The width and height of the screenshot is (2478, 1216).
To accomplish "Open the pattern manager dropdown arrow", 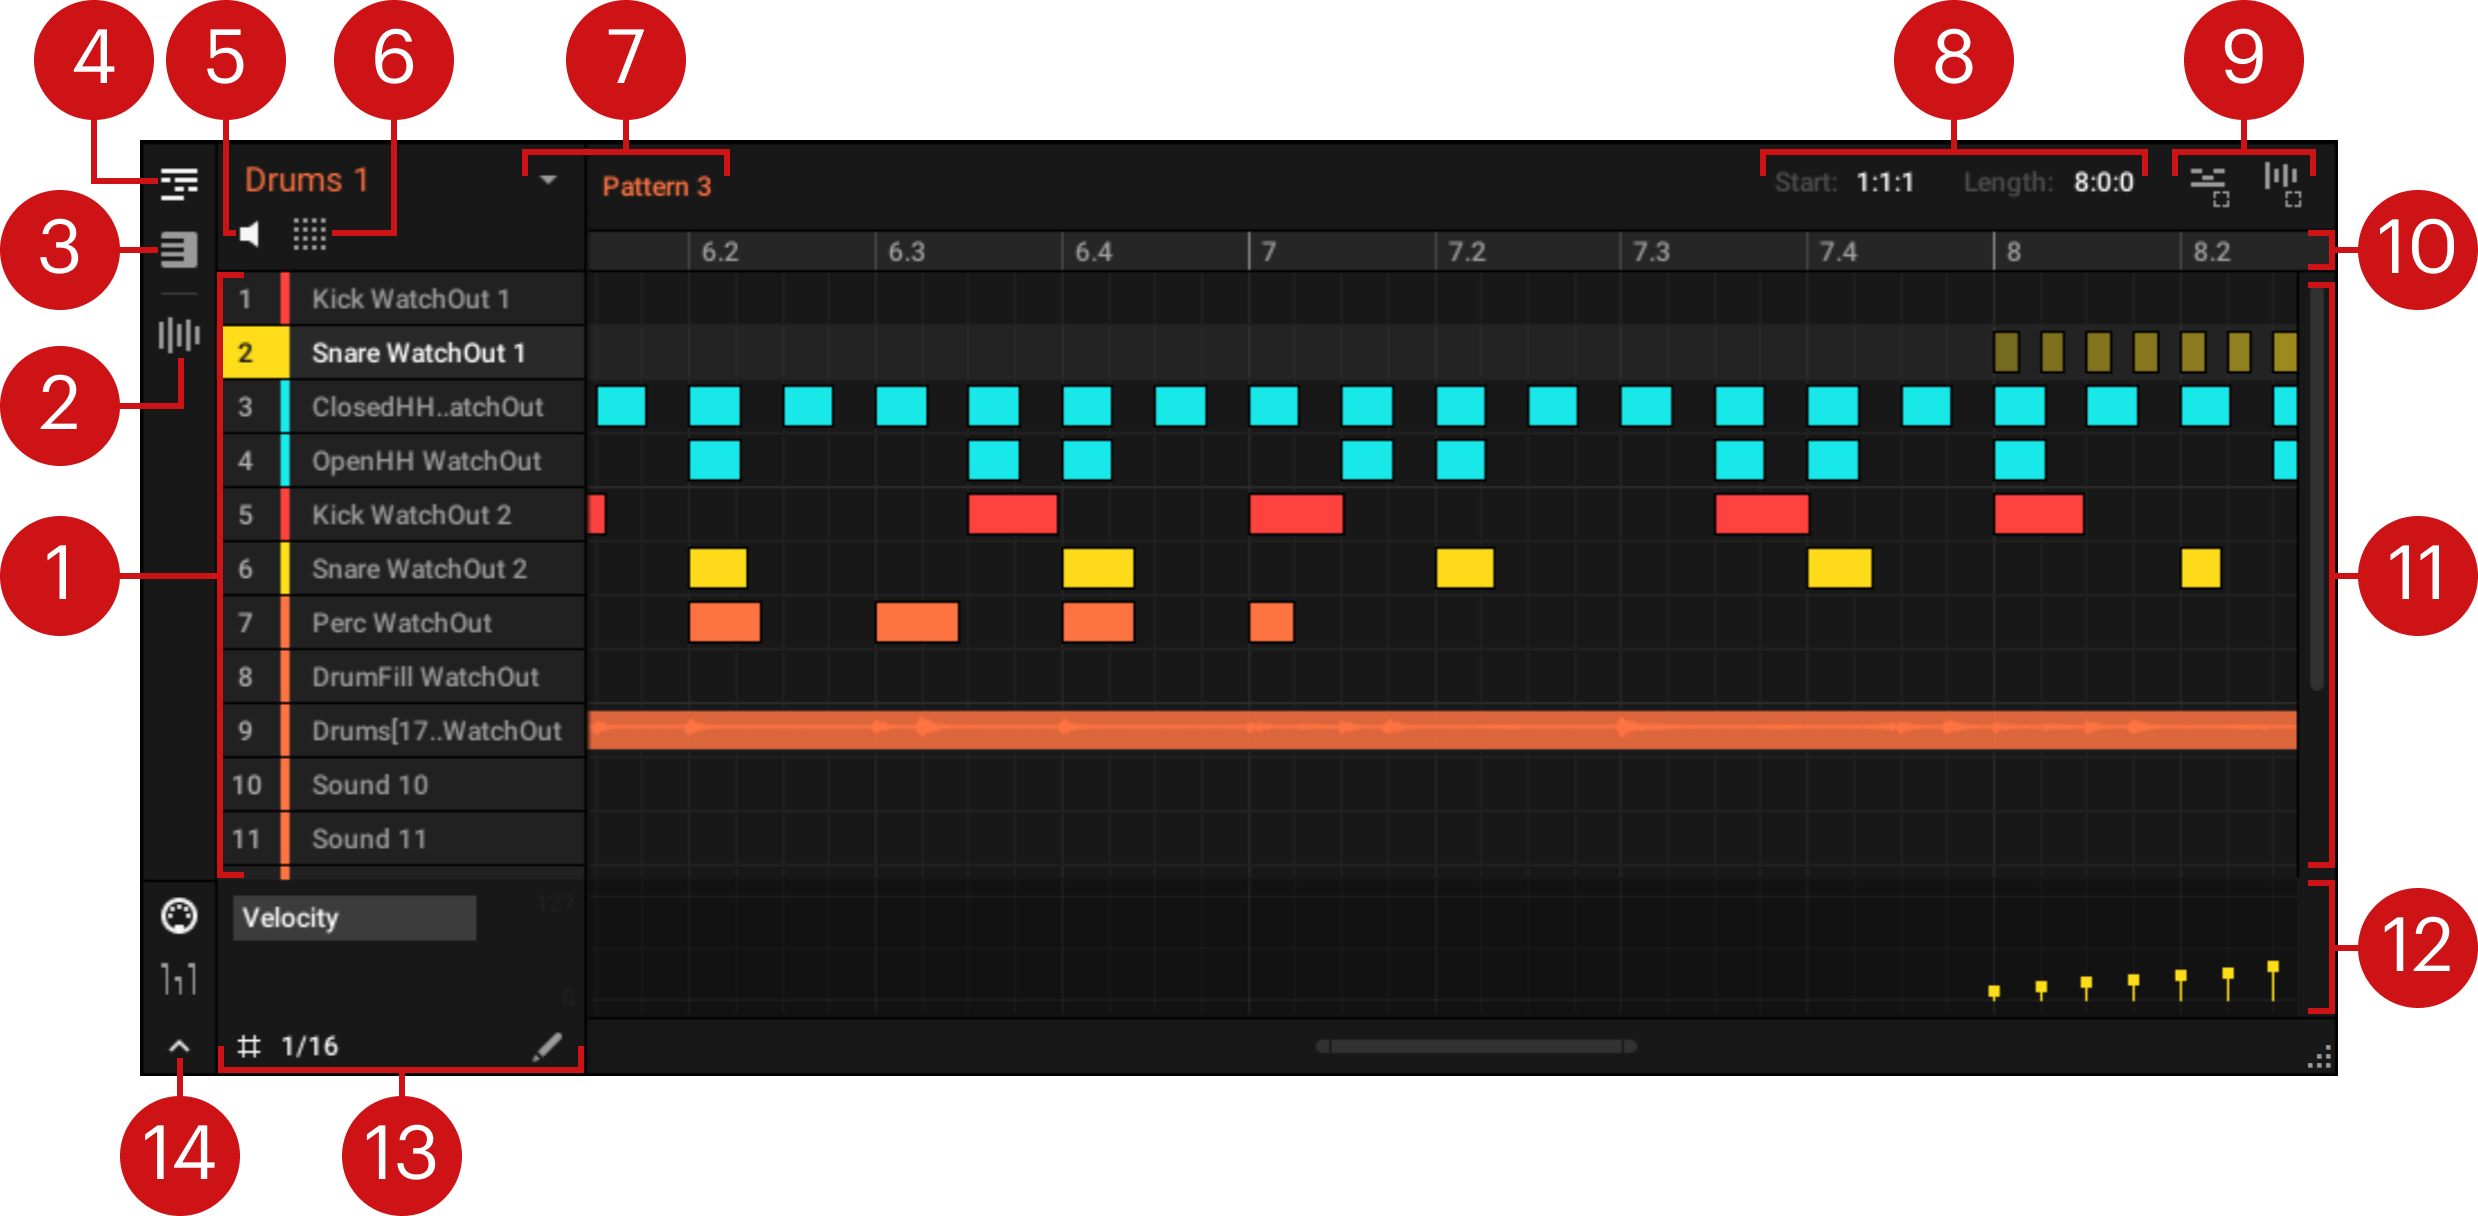I will 548,181.
